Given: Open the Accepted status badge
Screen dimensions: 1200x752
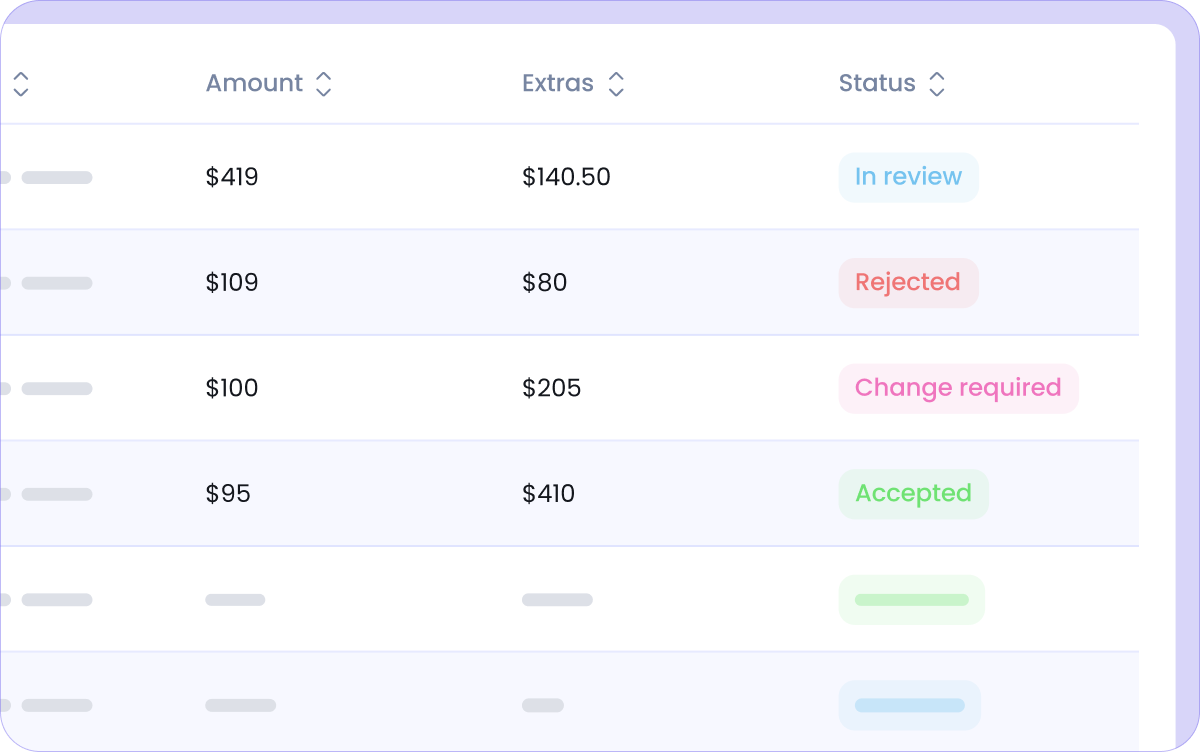Looking at the screenshot, I should click(x=913, y=494).
